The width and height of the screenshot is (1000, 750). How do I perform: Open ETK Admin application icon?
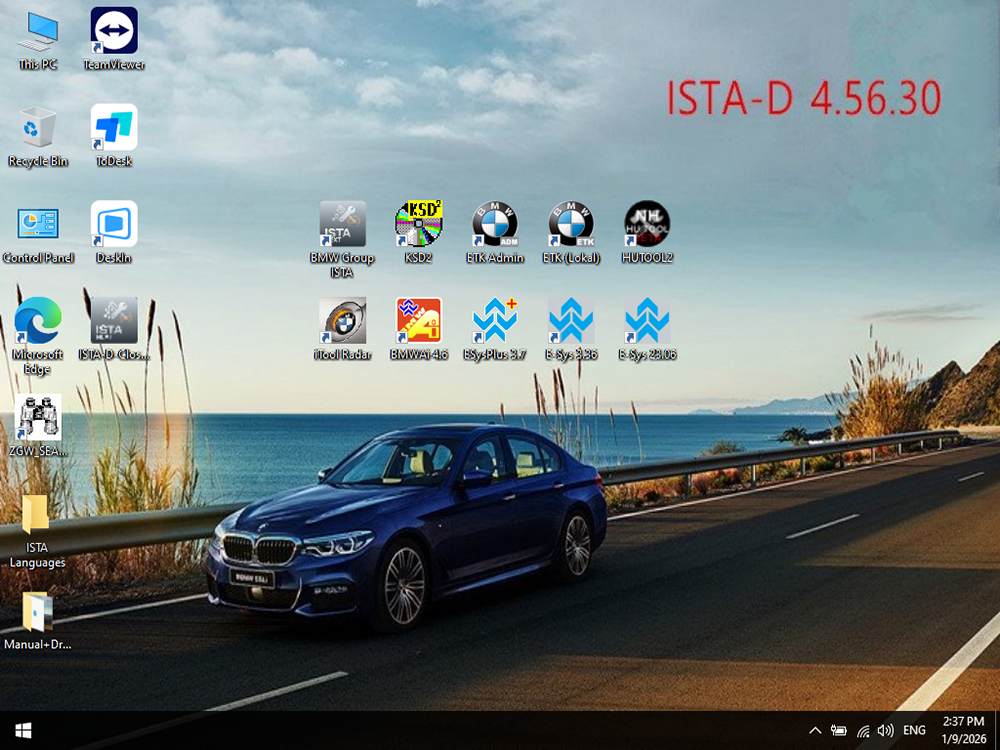click(494, 225)
